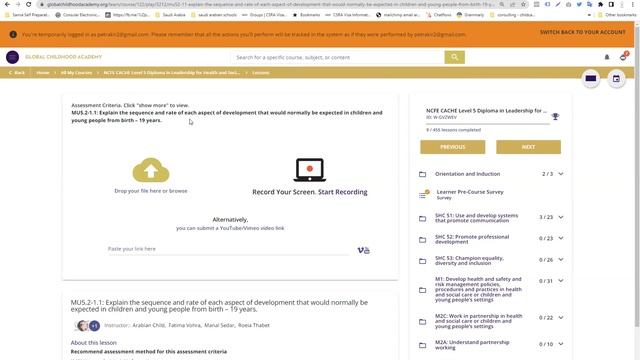Go Back via breadcrumb bar

(x=17, y=73)
